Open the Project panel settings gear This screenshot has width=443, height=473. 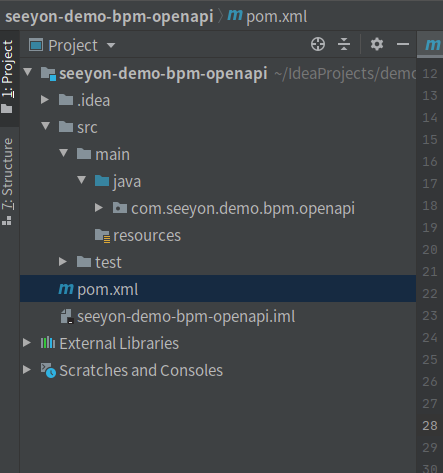point(377,44)
